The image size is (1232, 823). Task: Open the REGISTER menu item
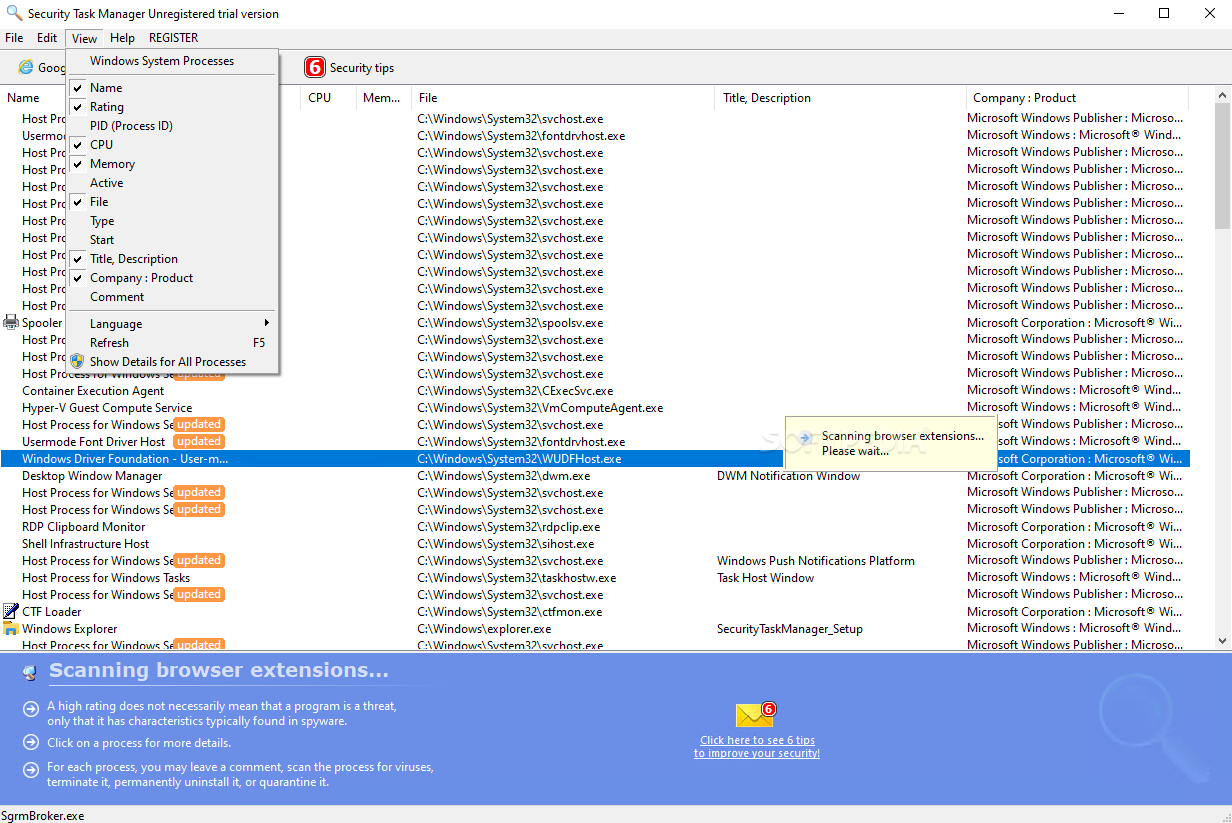point(173,38)
